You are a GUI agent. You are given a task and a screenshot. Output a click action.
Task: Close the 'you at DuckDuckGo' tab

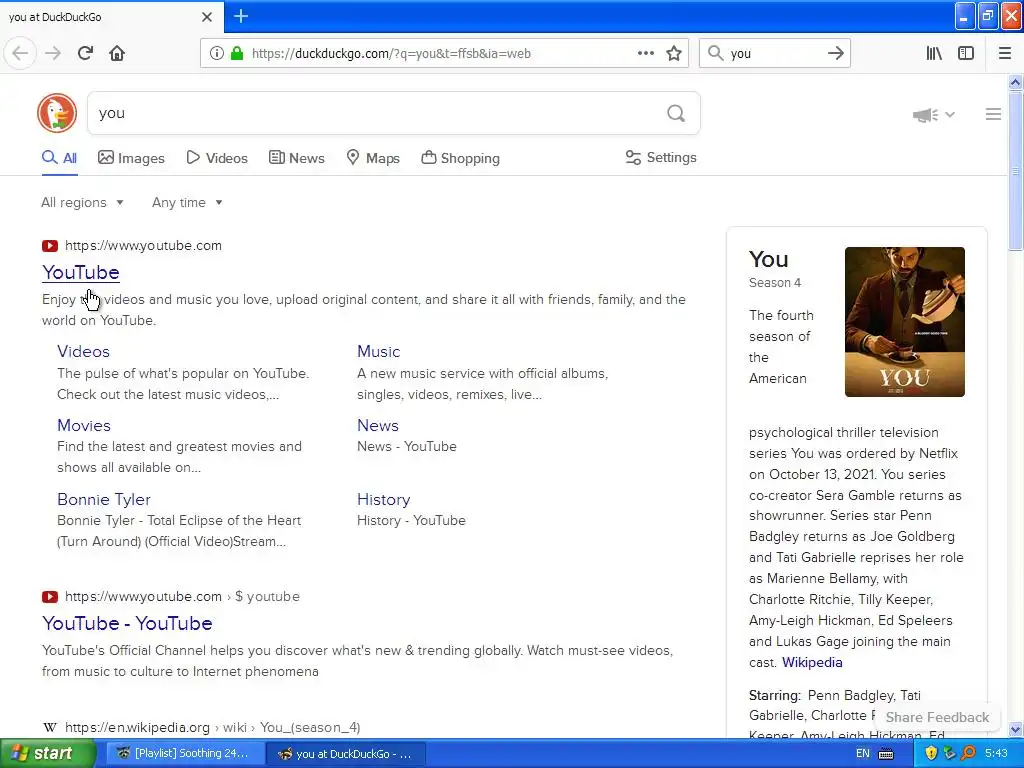point(207,17)
